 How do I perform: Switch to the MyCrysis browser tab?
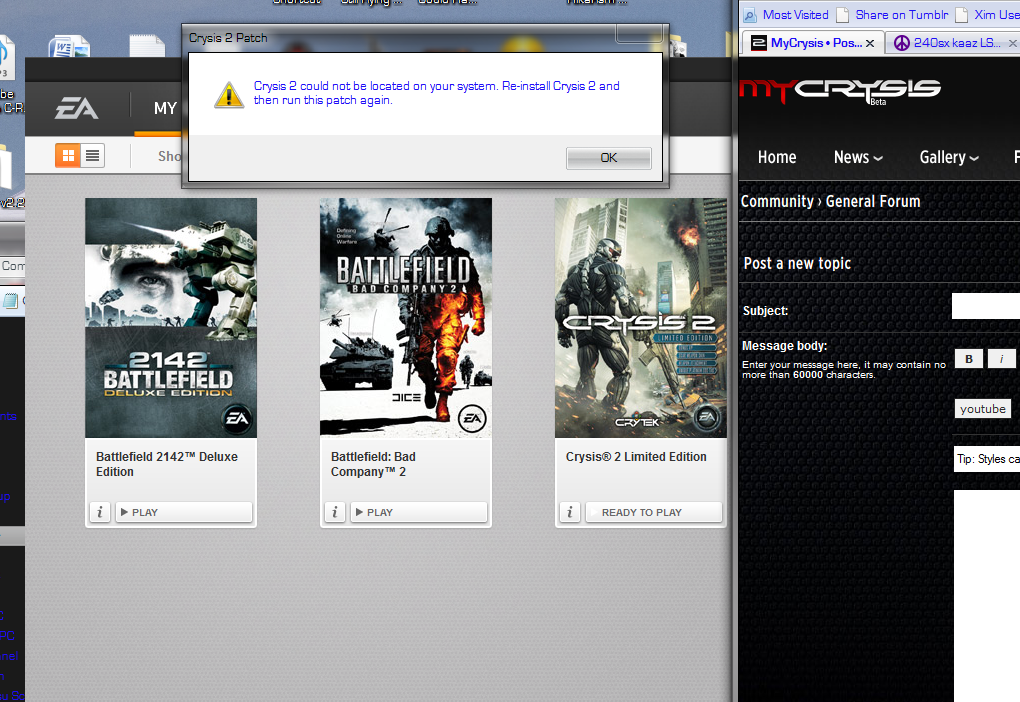point(812,43)
